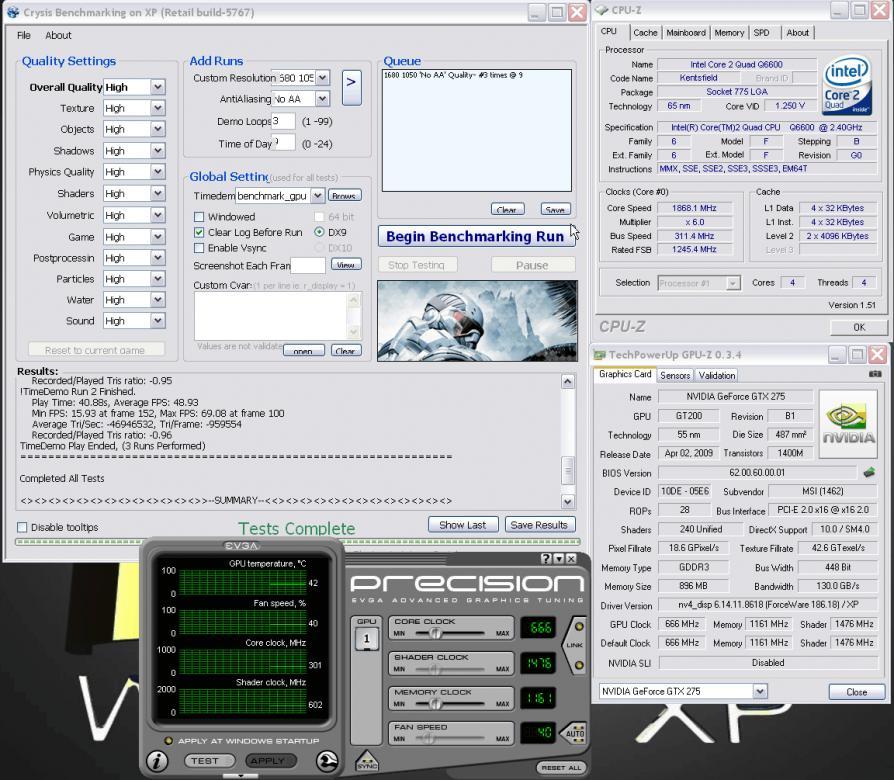The width and height of the screenshot is (894, 780).
Task: Toggle AUTO fan speed in Precision
Action: 575,733
